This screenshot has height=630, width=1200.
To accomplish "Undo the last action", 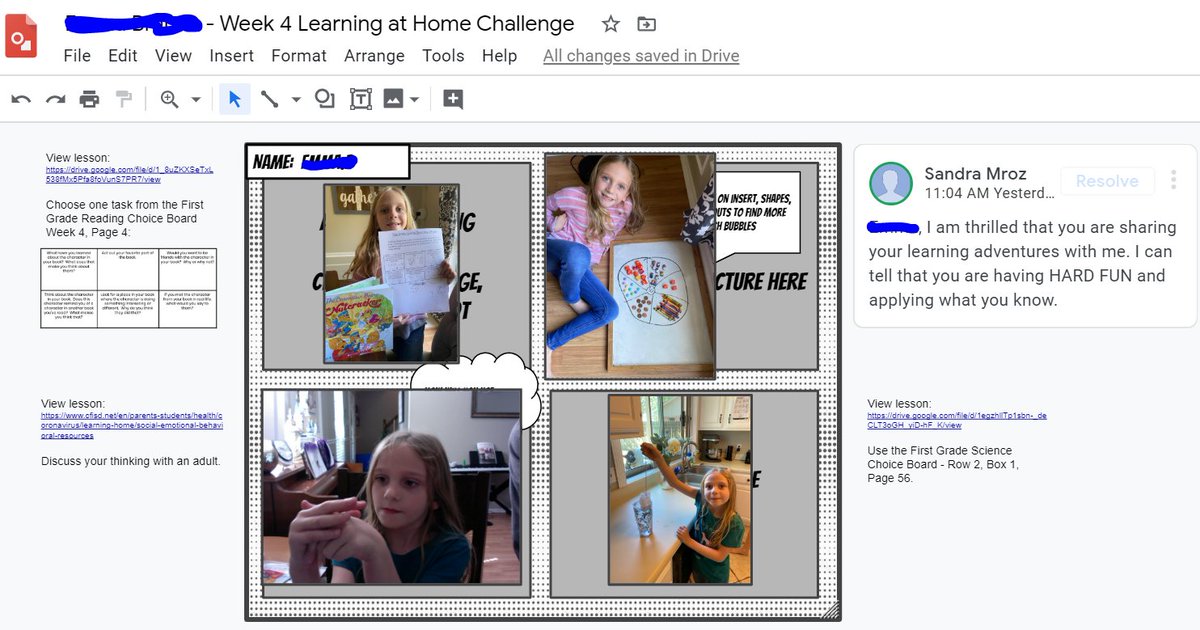I will pyautogui.click(x=21, y=99).
